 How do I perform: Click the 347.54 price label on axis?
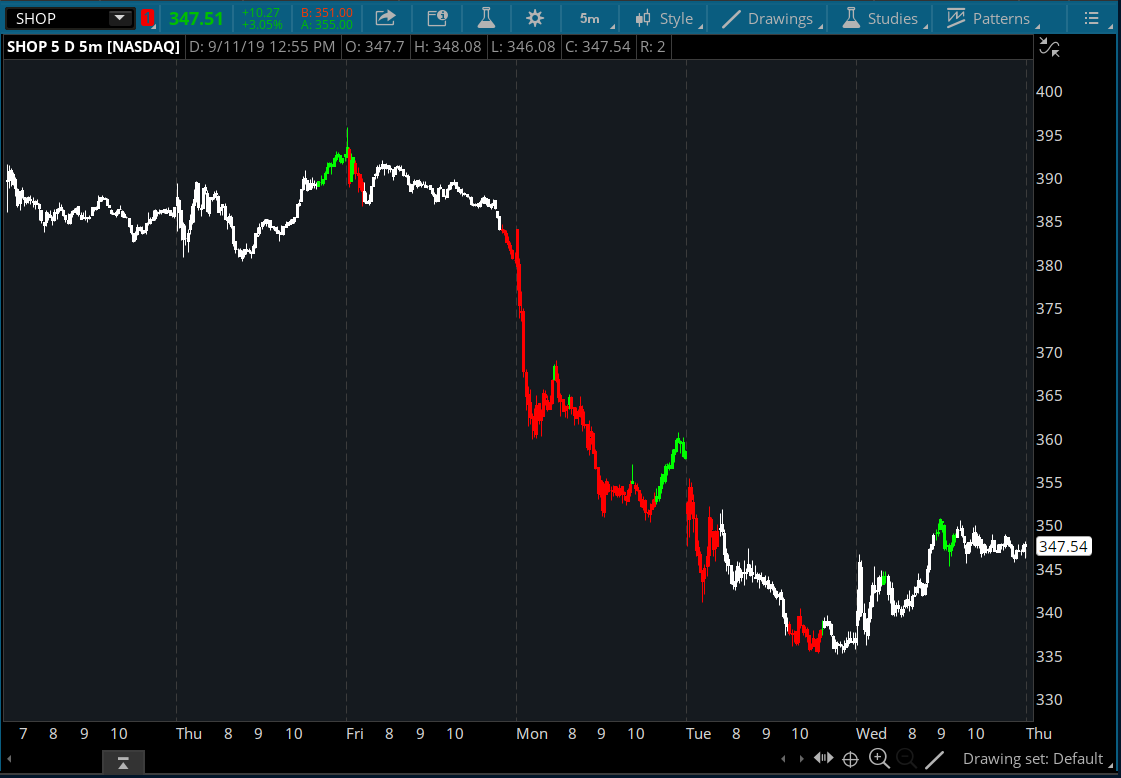1062,546
